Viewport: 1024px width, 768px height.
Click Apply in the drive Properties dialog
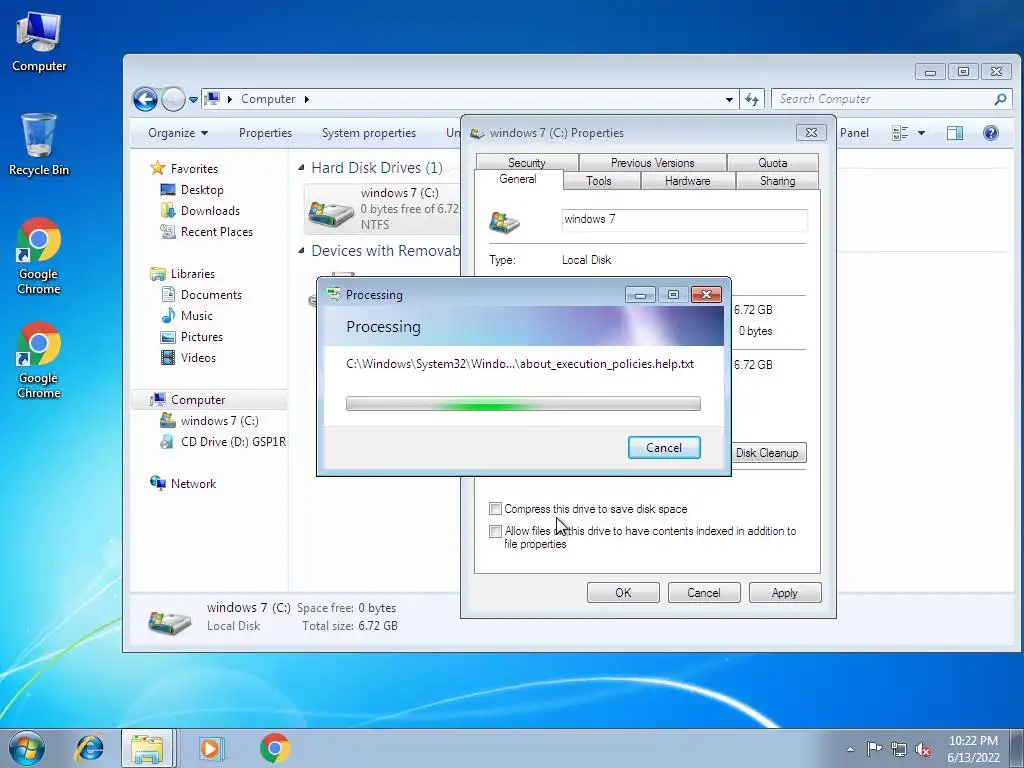(784, 592)
